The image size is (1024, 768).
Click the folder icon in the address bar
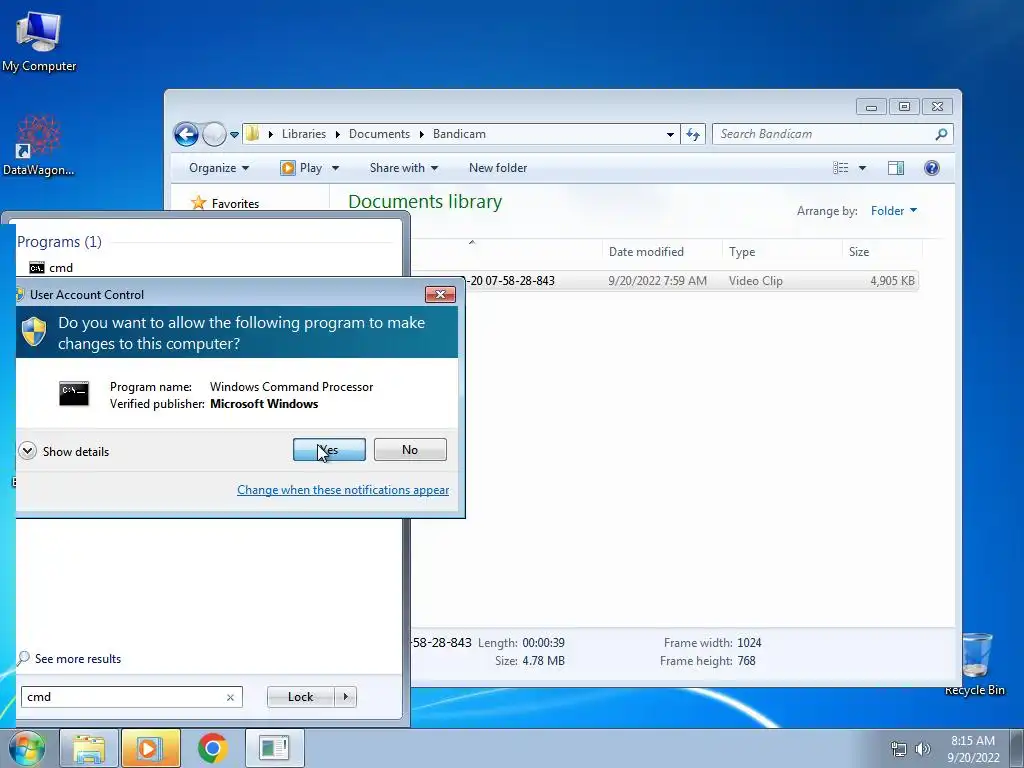pos(253,134)
